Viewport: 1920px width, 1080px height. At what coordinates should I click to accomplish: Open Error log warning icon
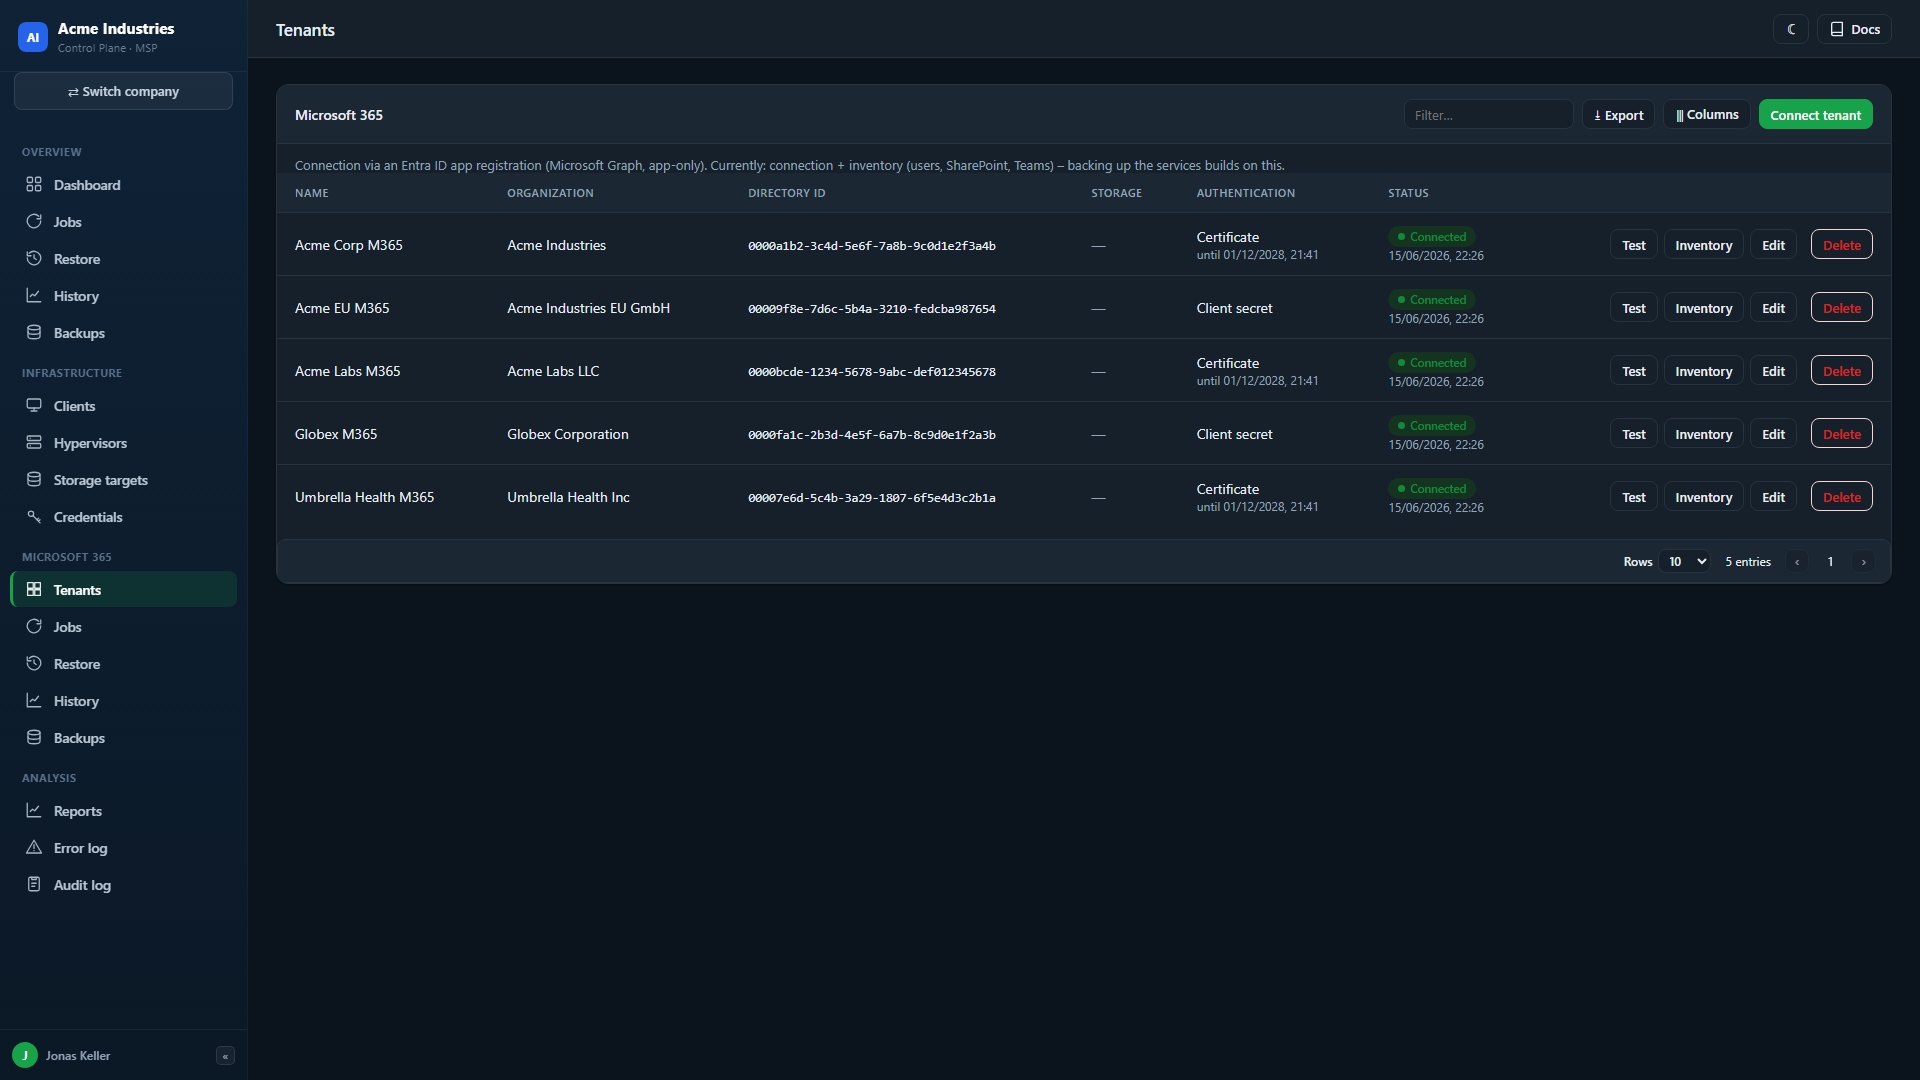pos(34,848)
